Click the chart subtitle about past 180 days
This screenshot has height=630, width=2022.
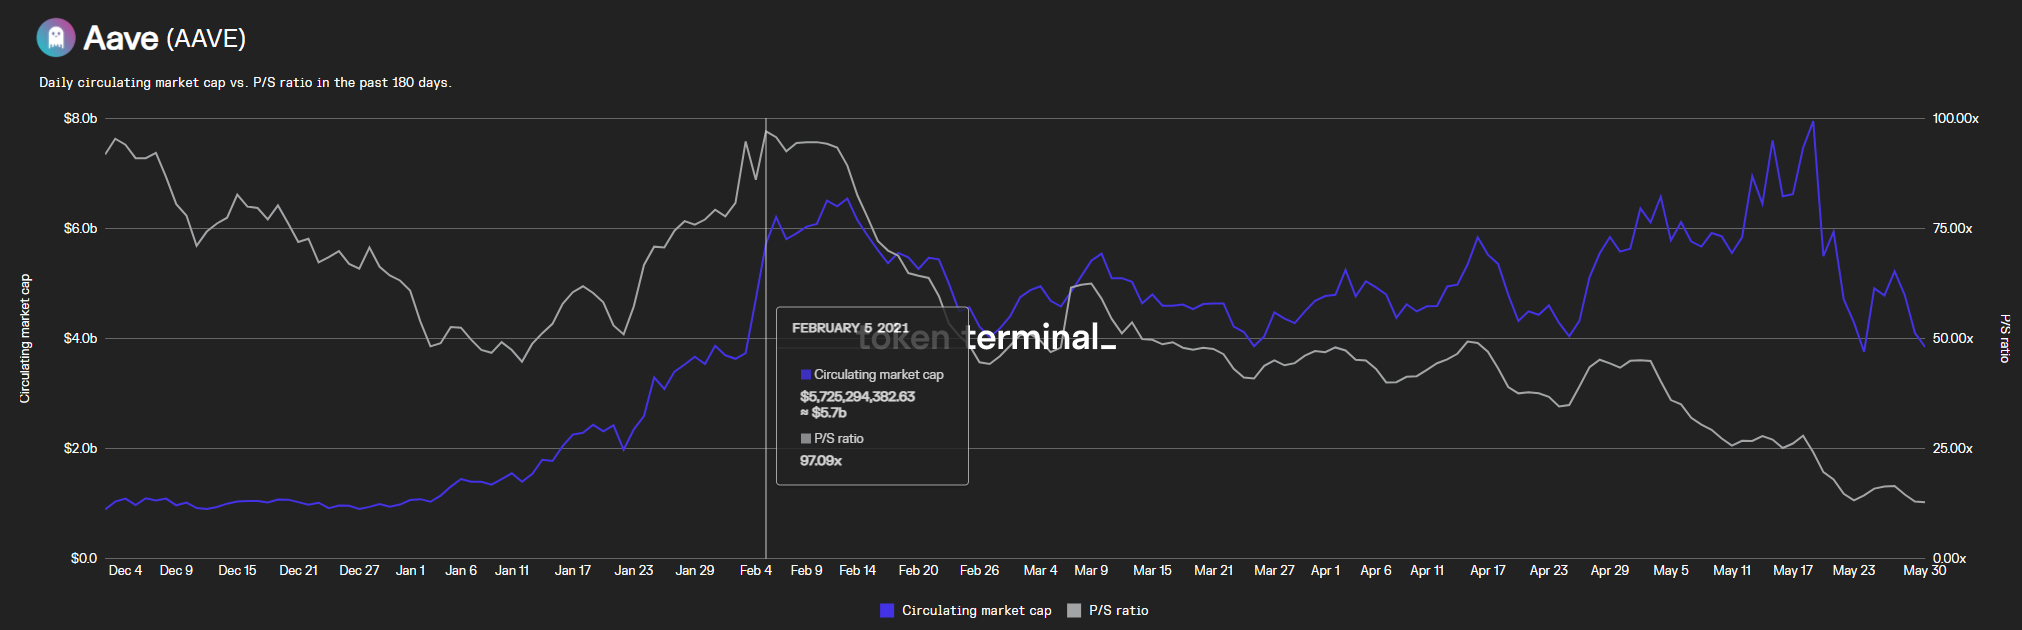pyautogui.click(x=245, y=82)
